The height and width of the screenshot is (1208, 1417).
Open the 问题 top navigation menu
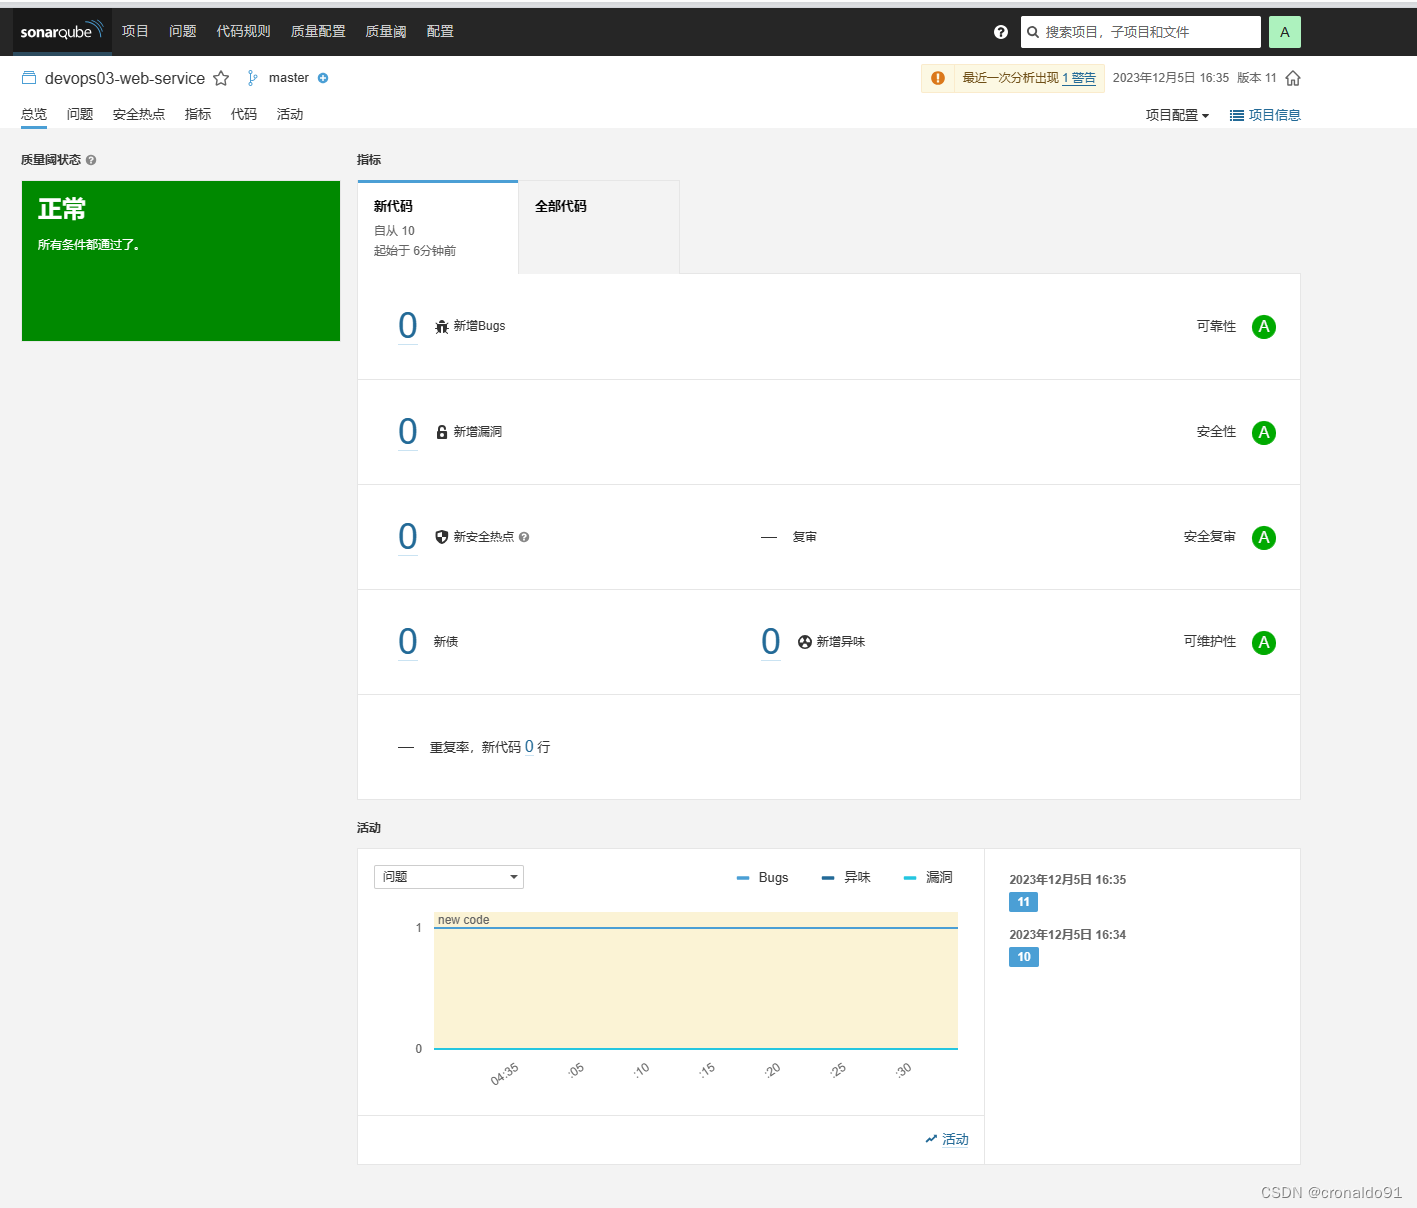click(x=183, y=31)
